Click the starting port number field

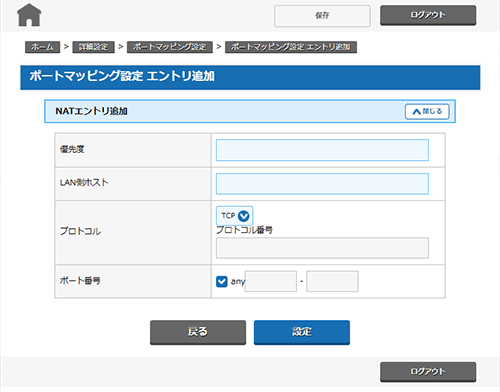pos(271,281)
